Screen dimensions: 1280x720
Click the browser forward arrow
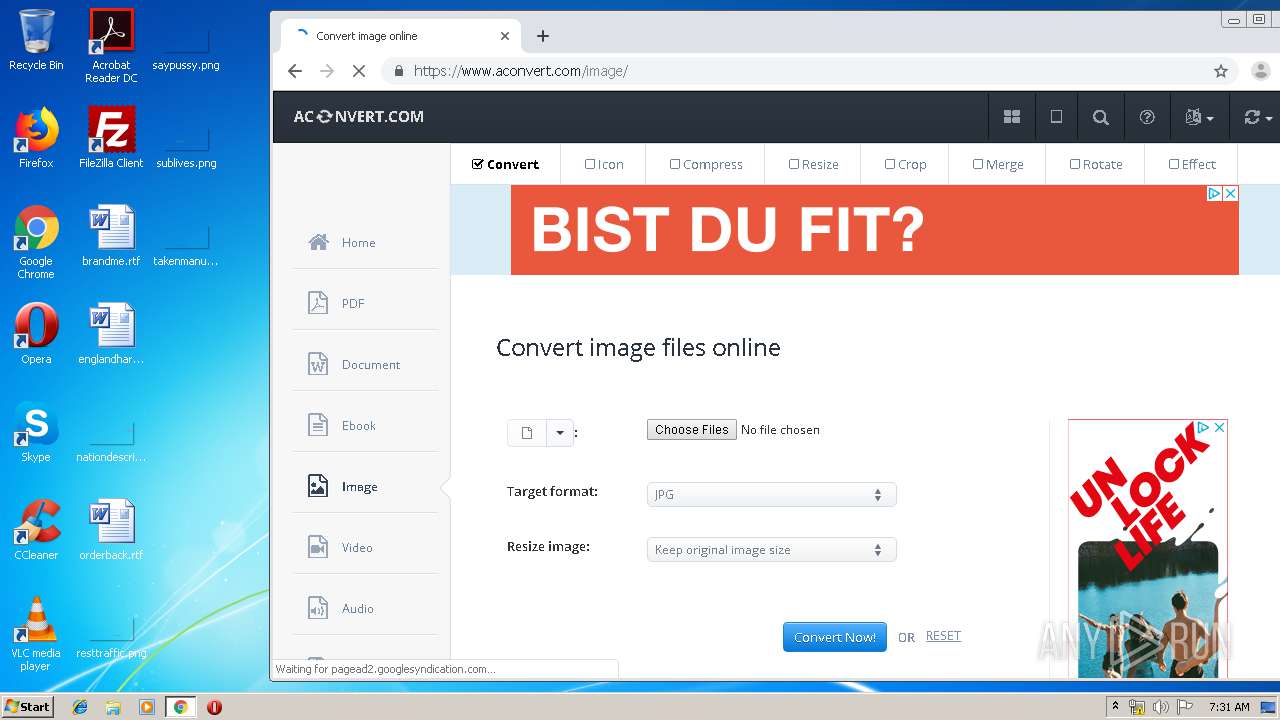coord(326,71)
